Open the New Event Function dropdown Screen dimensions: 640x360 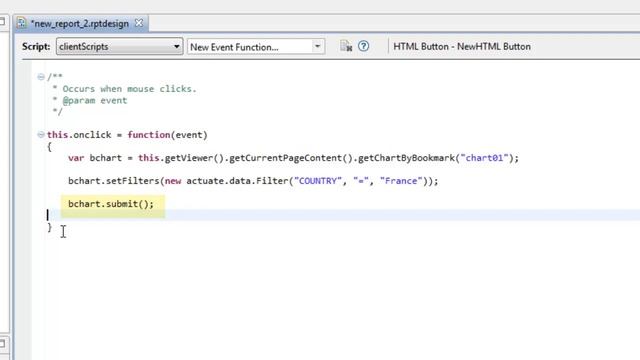click(x=256, y=47)
